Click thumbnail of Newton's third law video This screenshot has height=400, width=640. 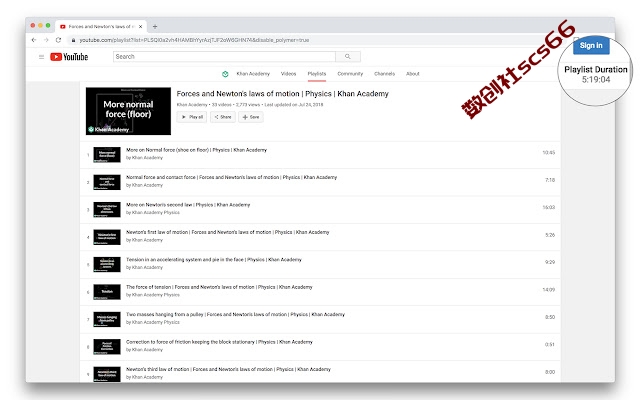pyautogui.click(x=107, y=374)
